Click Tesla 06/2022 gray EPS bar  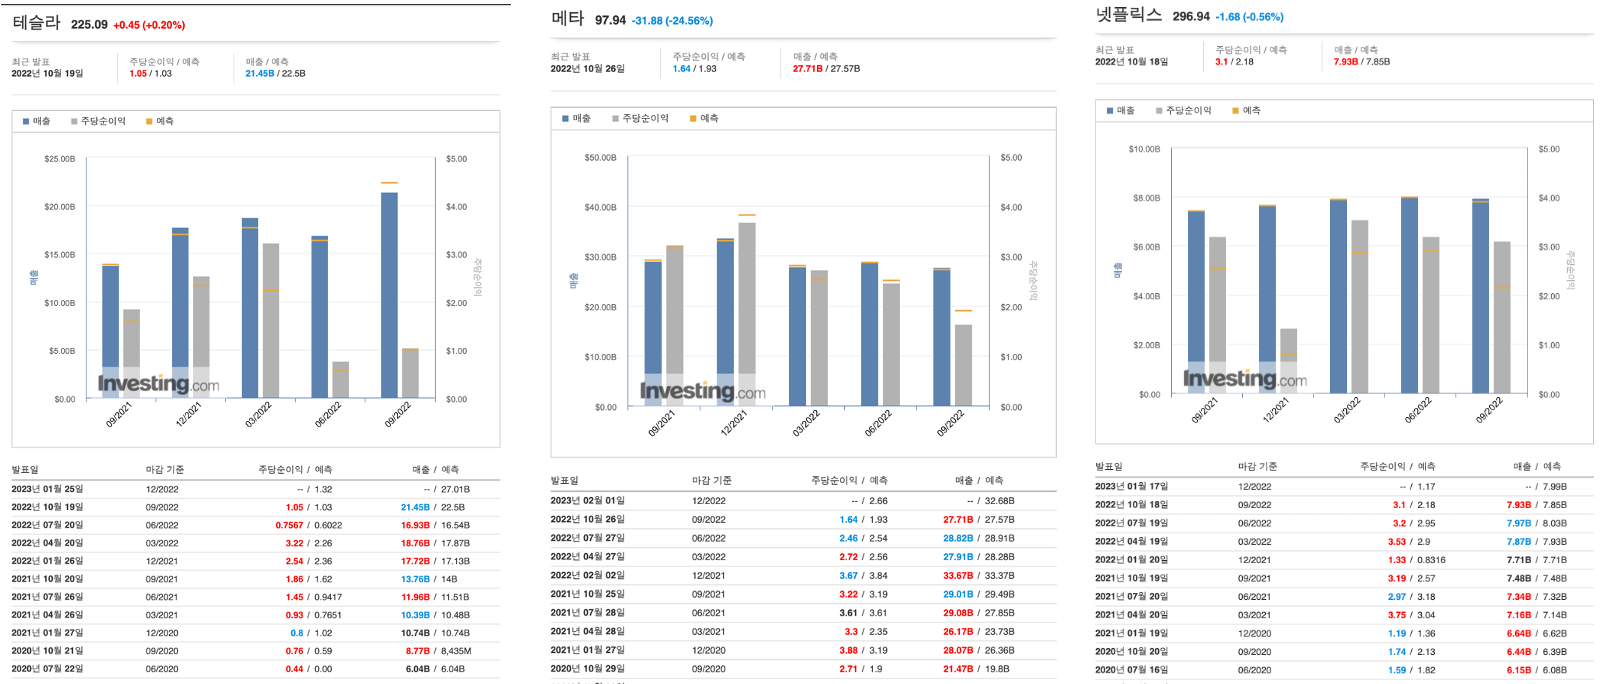pos(340,380)
